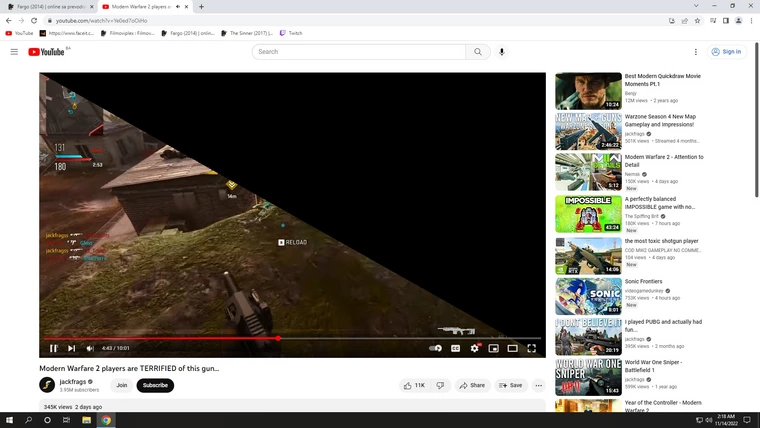Open Task View on the taskbar
The height and width of the screenshot is (428, 760).
66,420
